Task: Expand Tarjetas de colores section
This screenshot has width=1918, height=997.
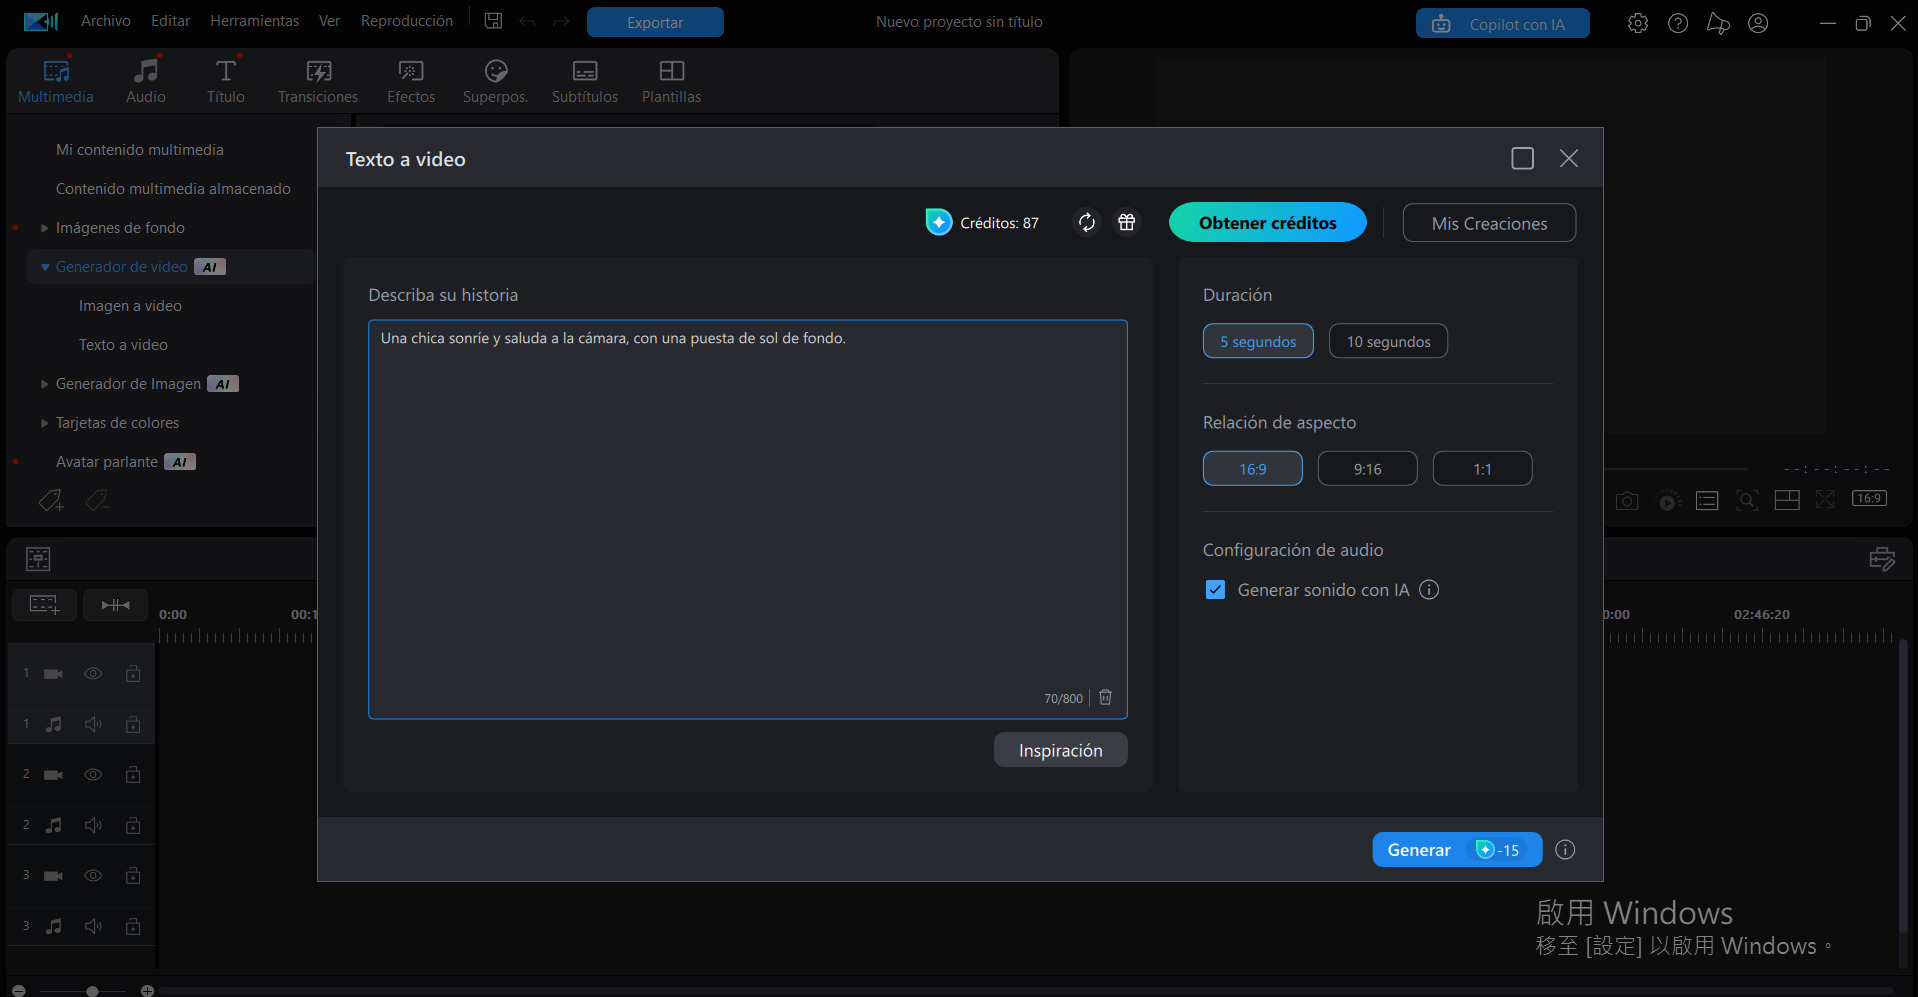Action: 44,422
